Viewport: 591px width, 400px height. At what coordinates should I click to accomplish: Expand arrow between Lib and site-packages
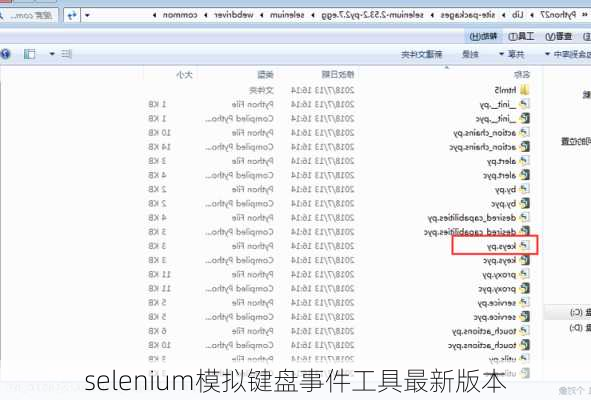point(504,15)
